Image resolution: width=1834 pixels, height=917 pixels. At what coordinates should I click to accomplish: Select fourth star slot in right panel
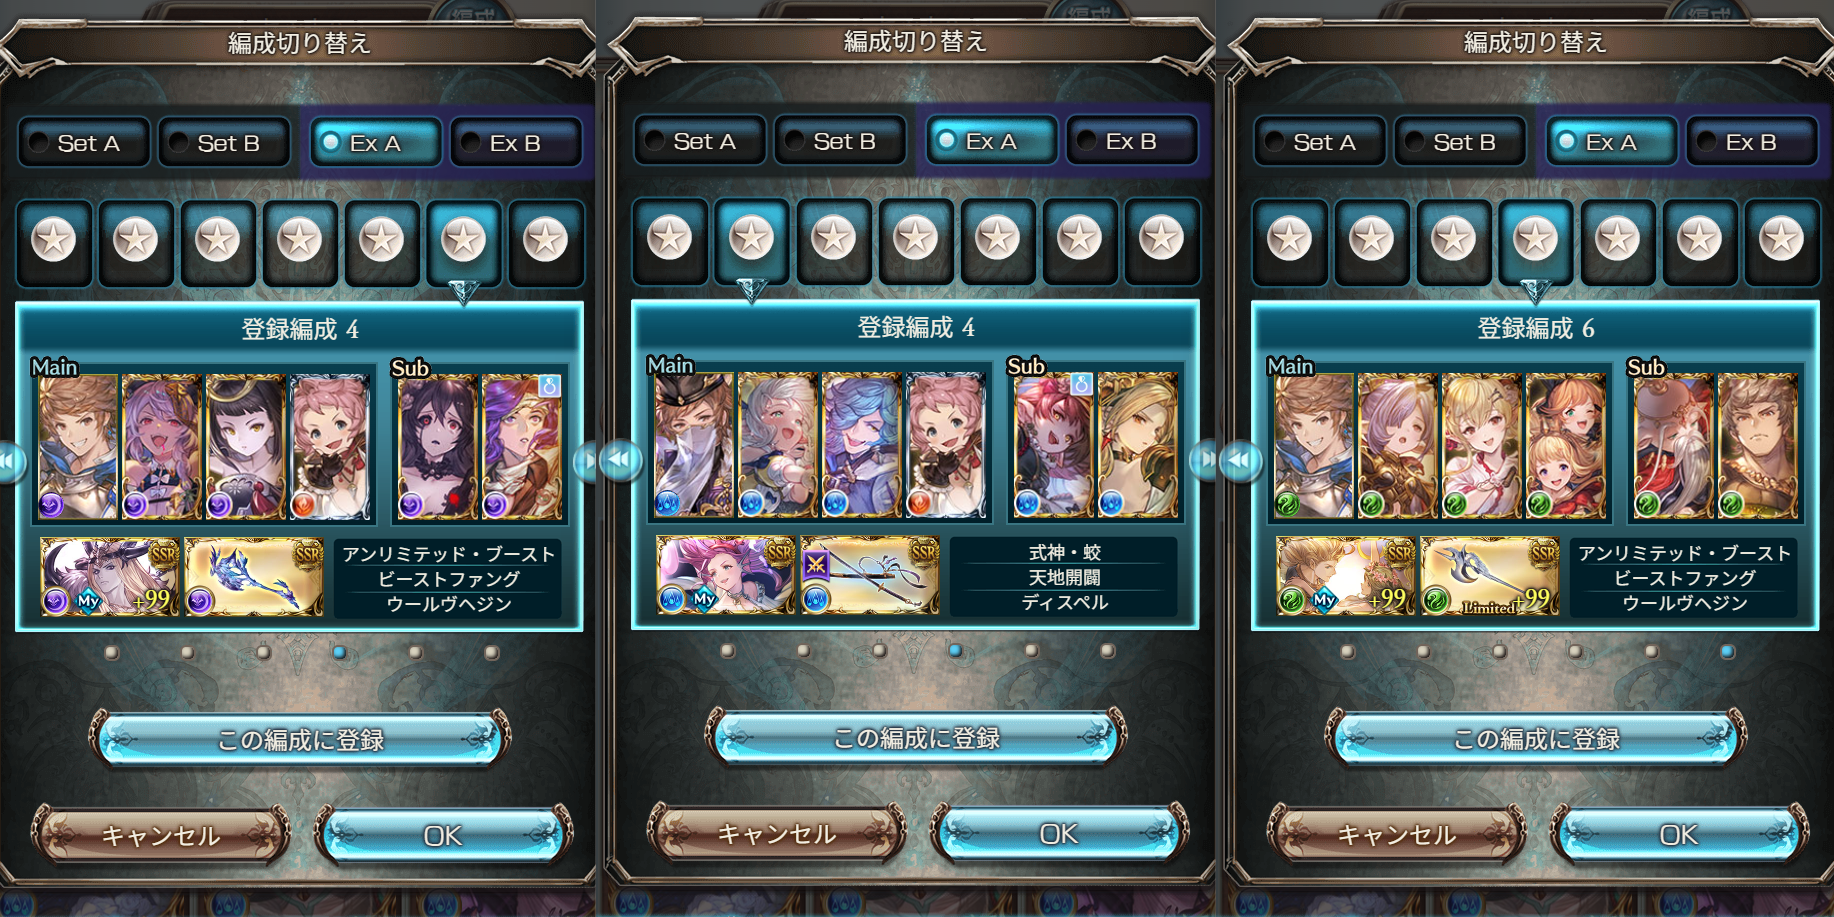coord(1535,240)
